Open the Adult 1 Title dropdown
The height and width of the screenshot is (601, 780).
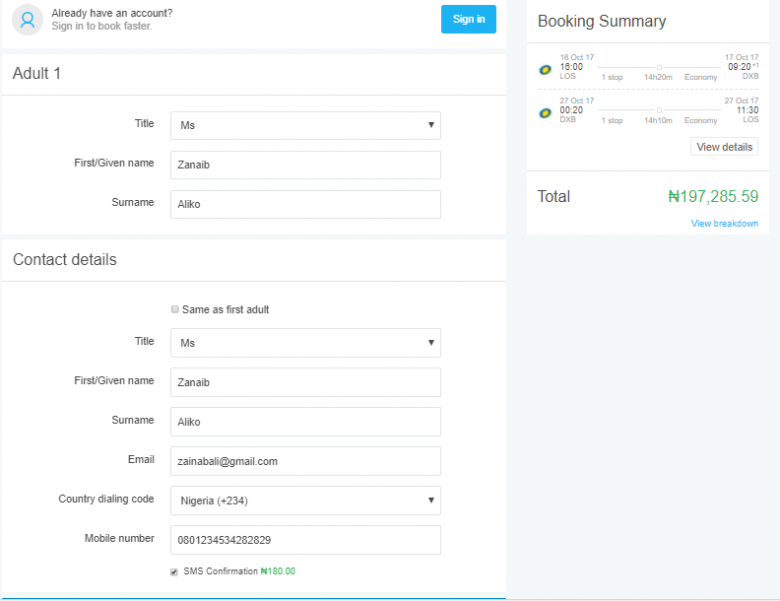pyautogui.click(x=305, y=125)
